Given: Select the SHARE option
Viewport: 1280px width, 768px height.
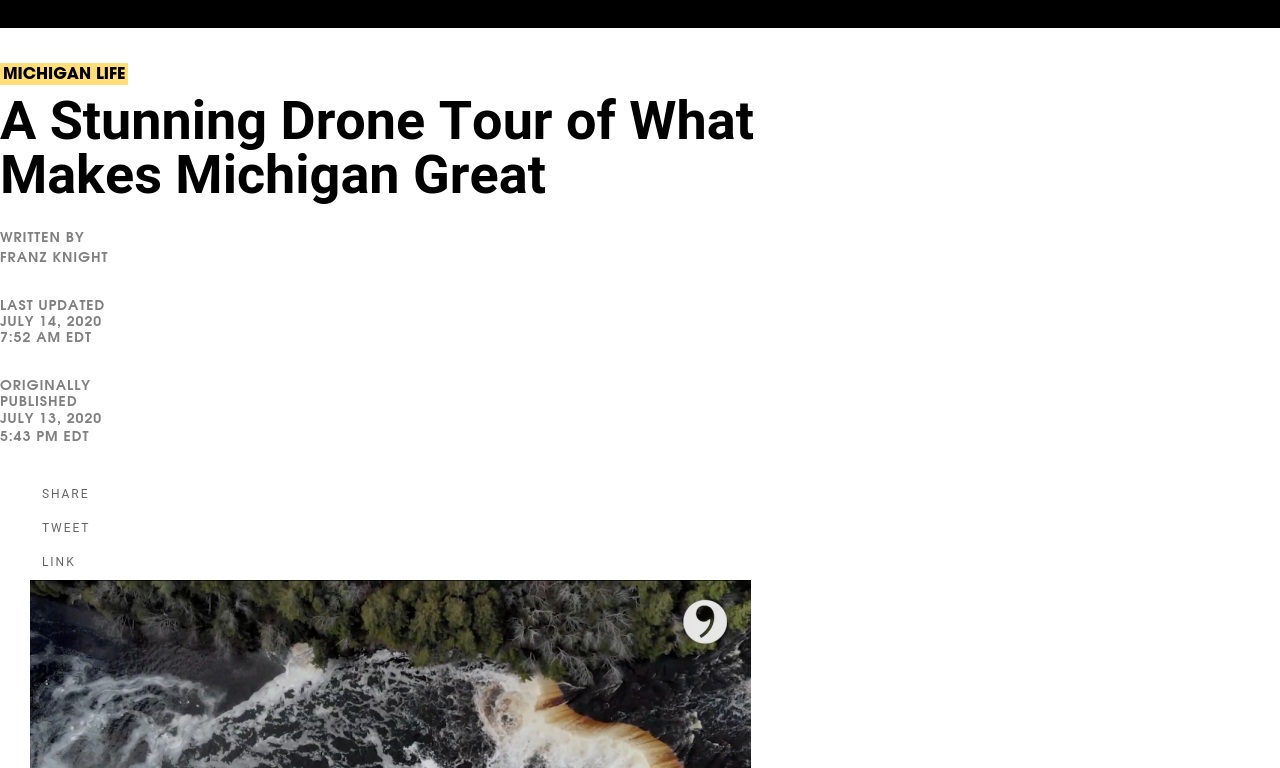Looking at the screenshot, I should [66, 494].
